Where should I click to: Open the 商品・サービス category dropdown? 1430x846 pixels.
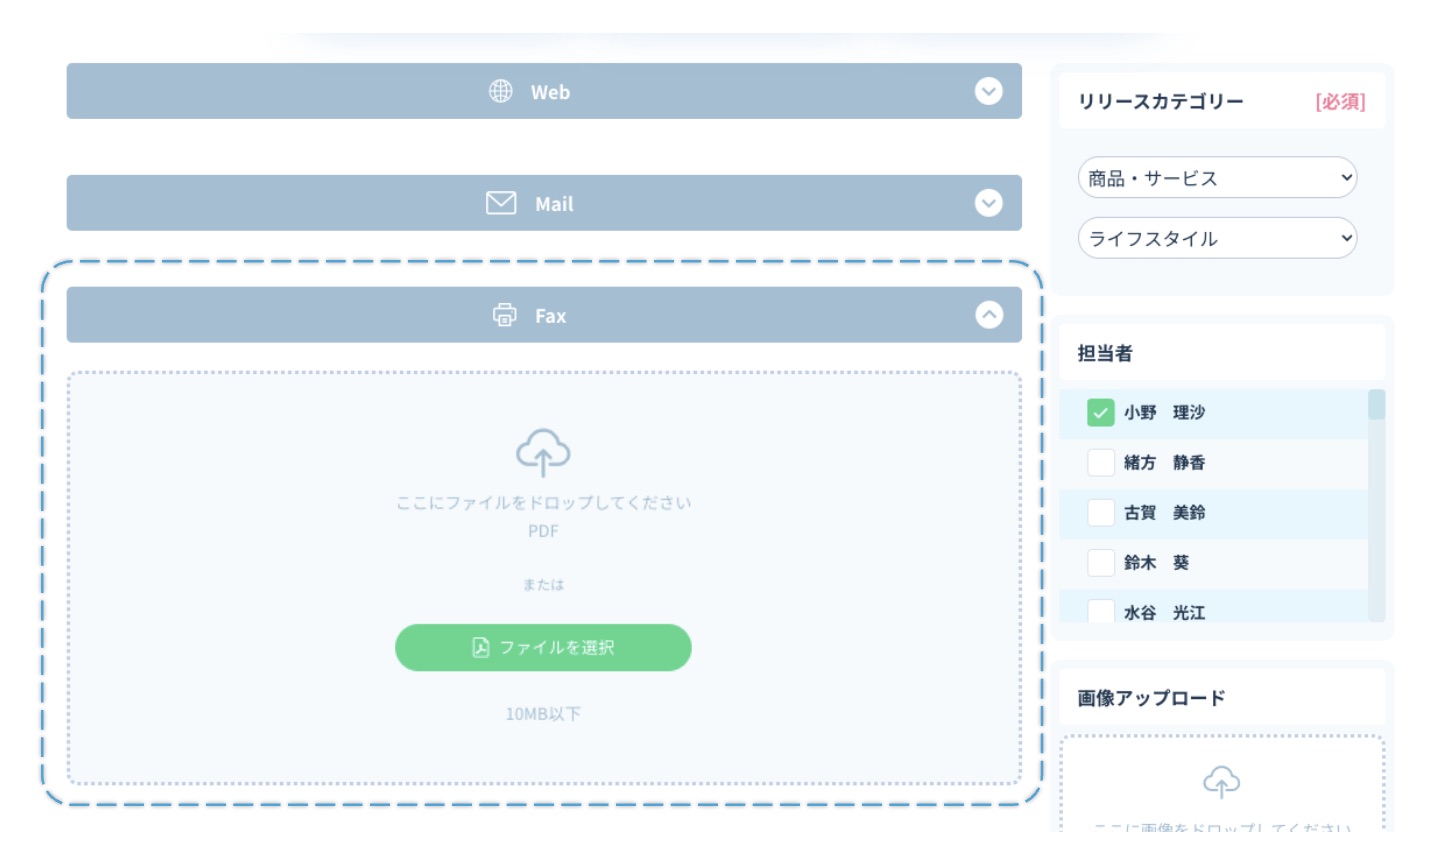point(1217,178)
